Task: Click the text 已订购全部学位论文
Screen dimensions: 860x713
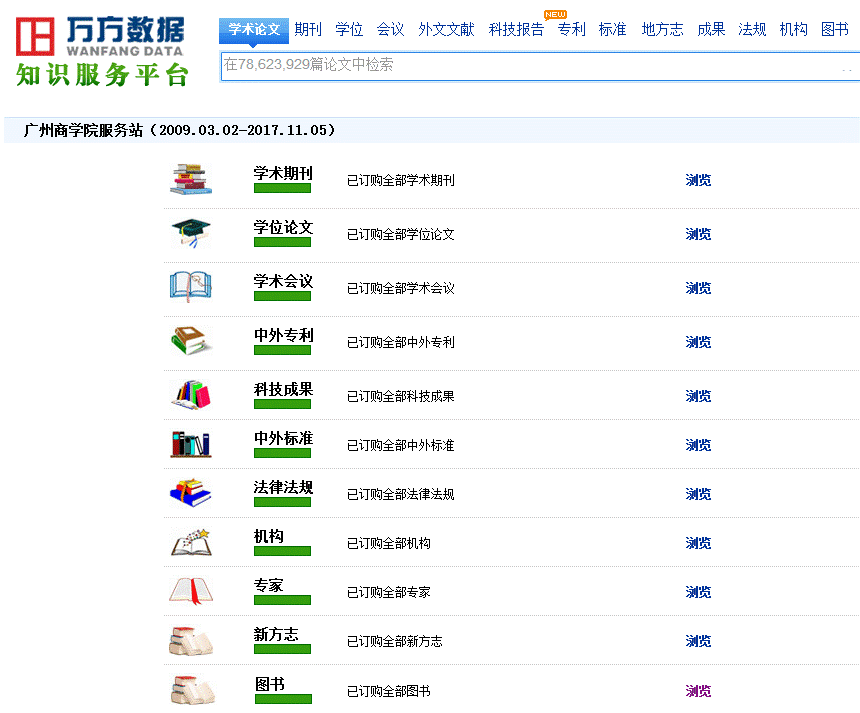Action: 401,234
